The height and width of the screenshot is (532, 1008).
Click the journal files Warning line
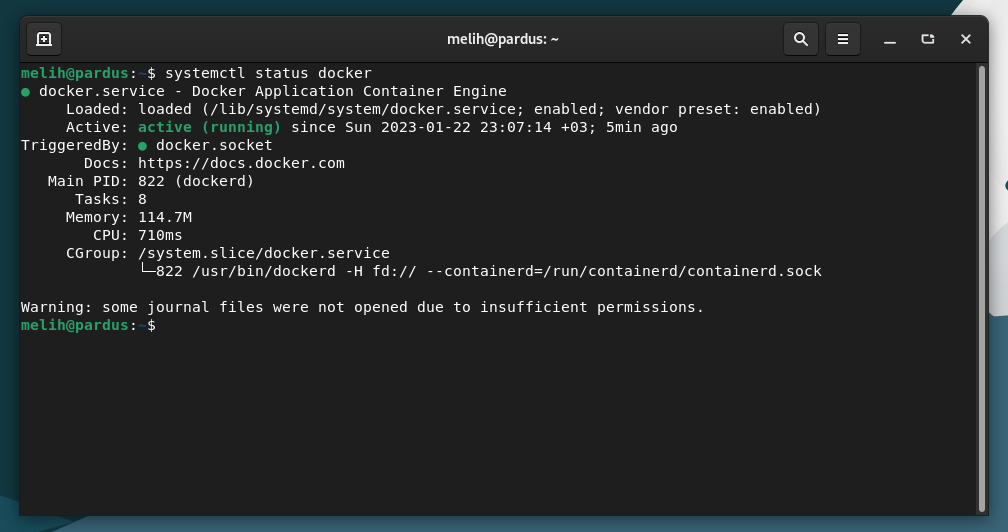click(363, 307)
